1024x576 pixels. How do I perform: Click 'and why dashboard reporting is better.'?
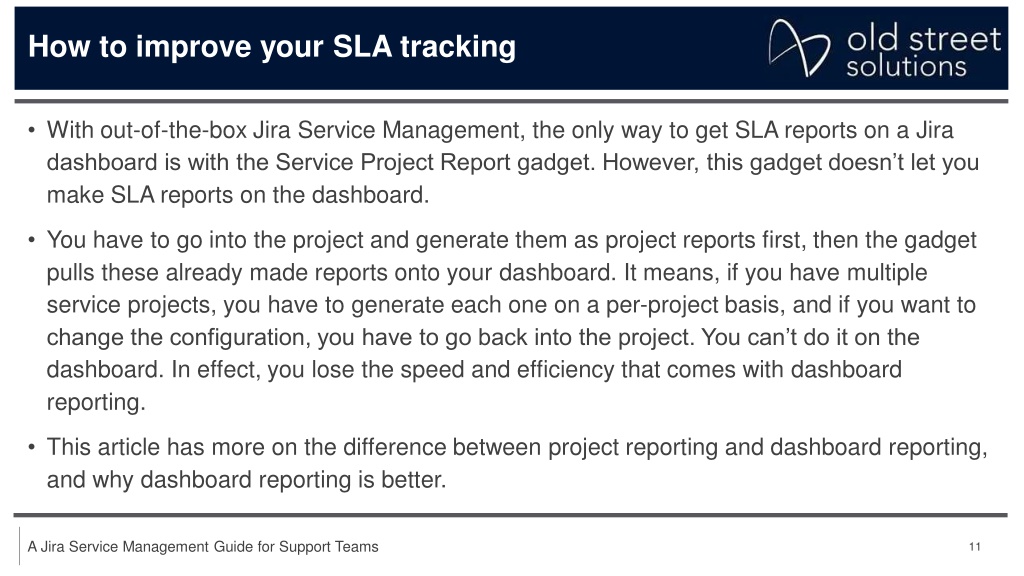pos(246,480)
